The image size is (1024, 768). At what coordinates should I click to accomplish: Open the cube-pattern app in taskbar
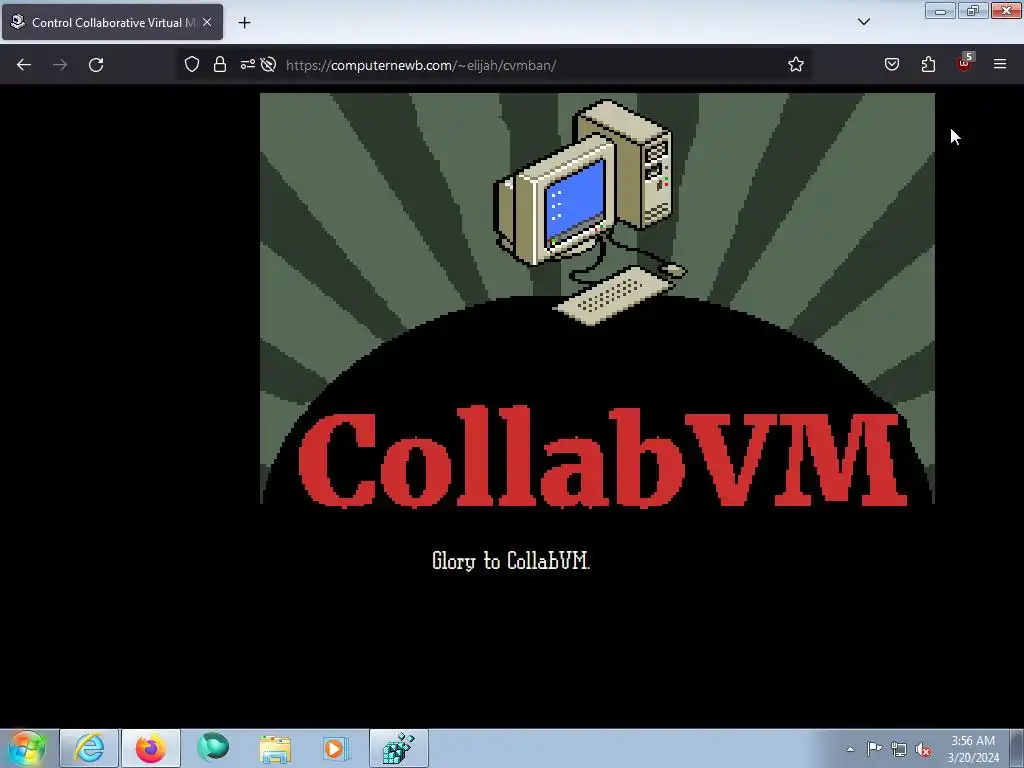click(x=399, y=748)
